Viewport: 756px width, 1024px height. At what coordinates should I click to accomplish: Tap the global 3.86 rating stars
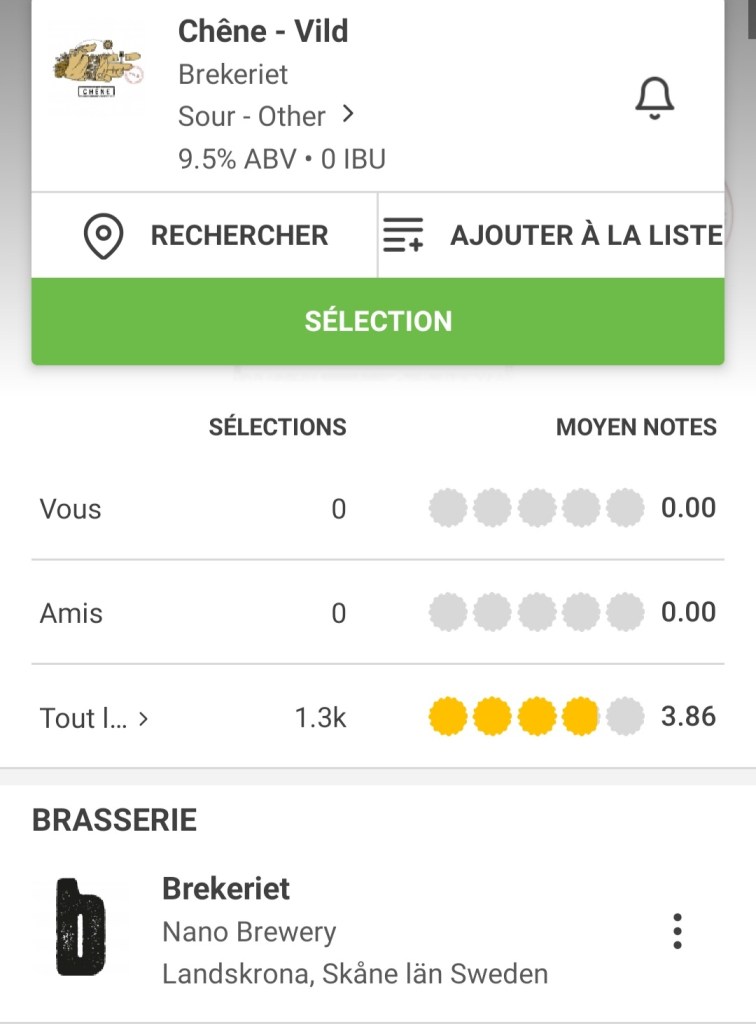tap(536, 717)
